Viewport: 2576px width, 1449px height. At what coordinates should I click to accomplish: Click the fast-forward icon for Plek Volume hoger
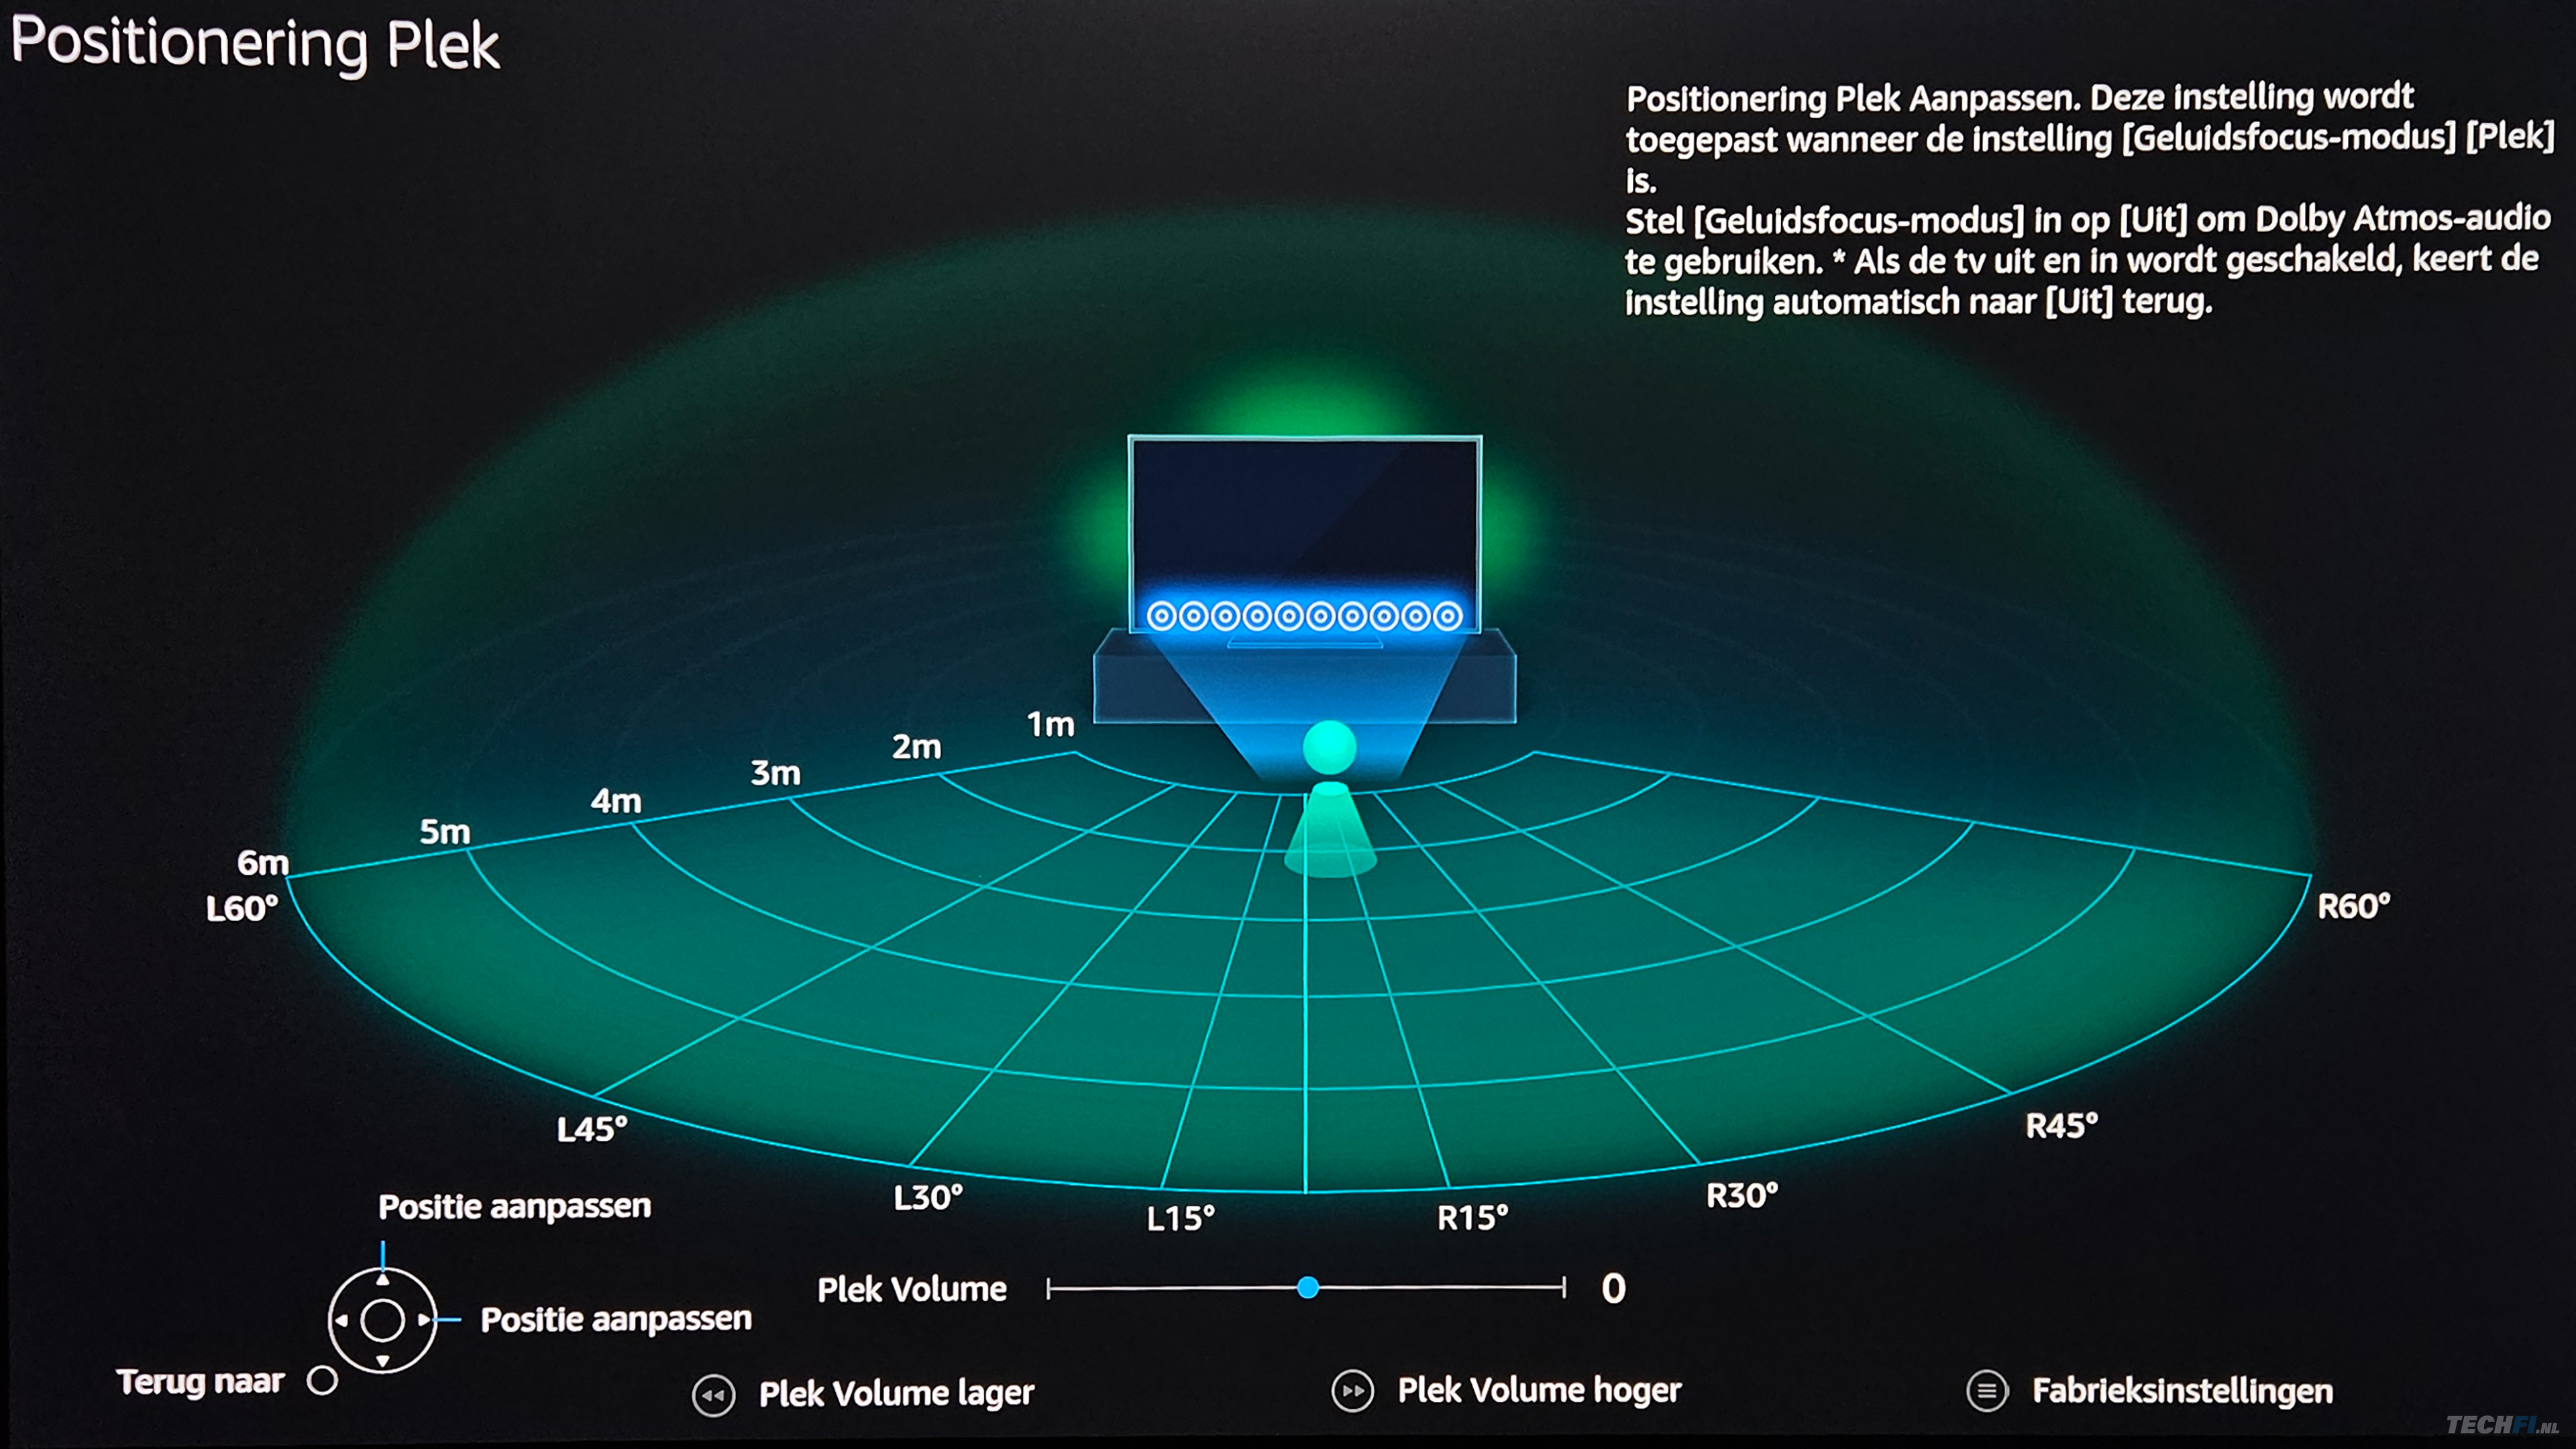[1352, 1391]
